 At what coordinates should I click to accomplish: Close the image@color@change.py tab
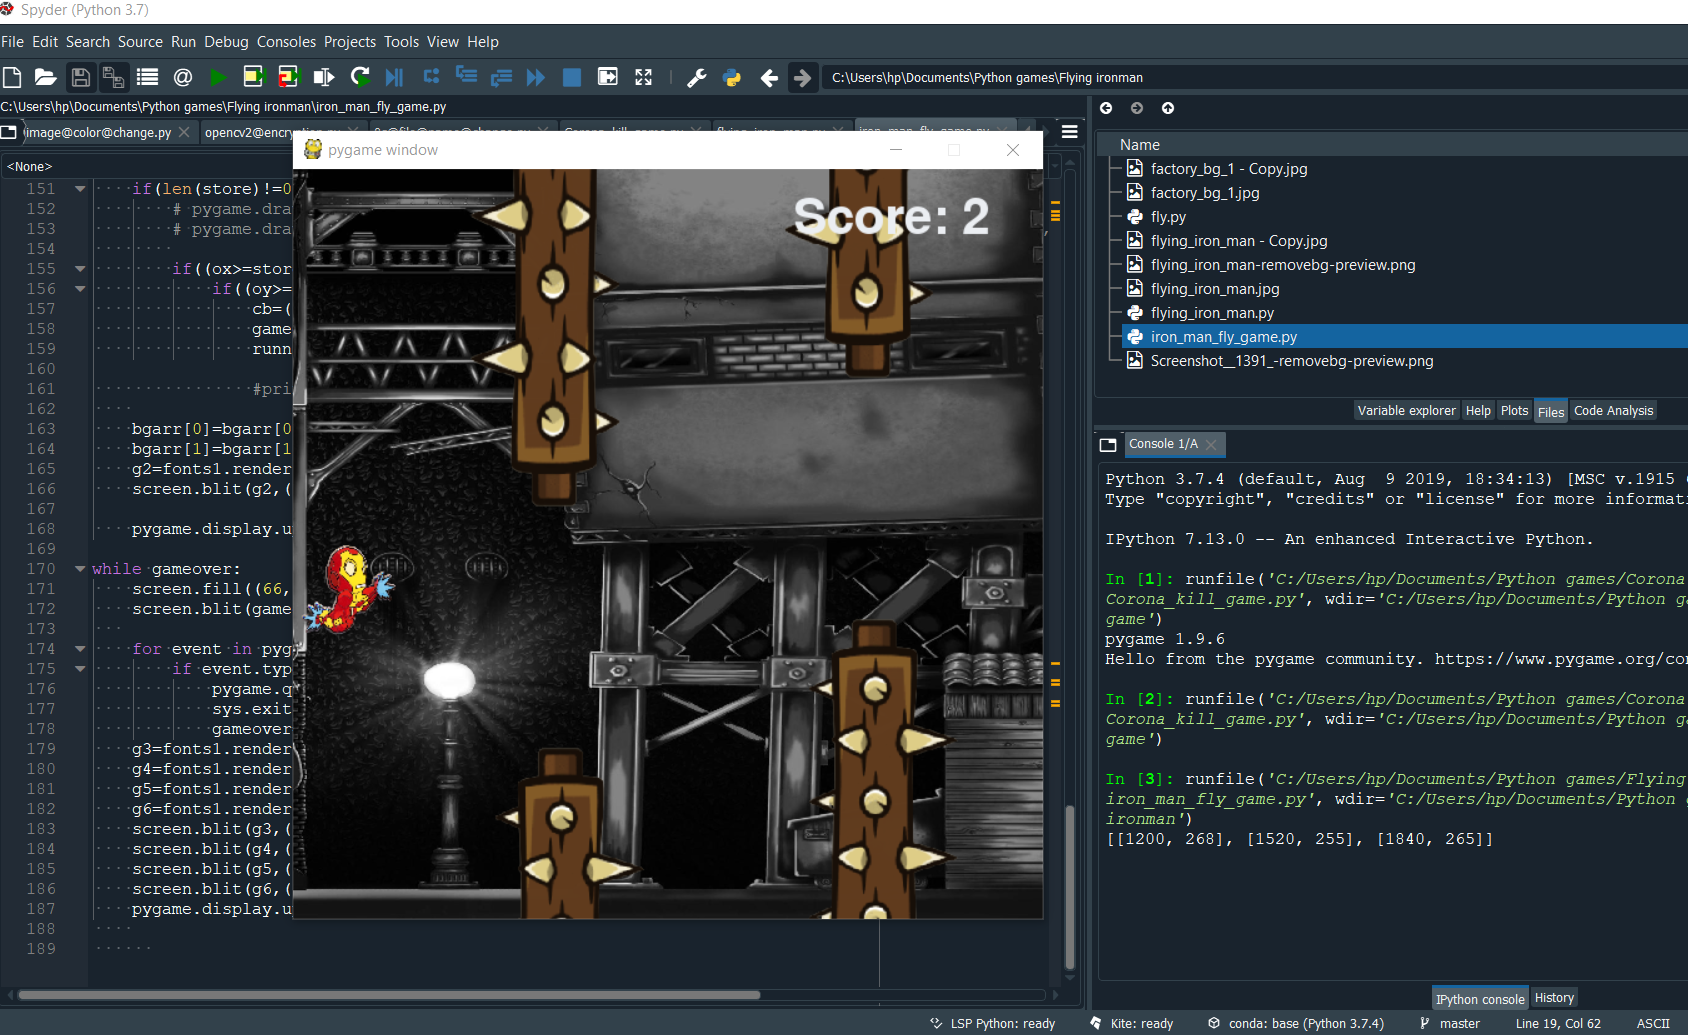[184, 132]
